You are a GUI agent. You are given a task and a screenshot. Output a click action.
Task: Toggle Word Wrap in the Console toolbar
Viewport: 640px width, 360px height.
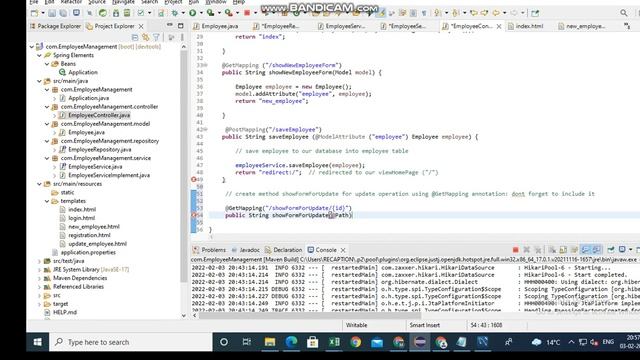coord(574,250)
